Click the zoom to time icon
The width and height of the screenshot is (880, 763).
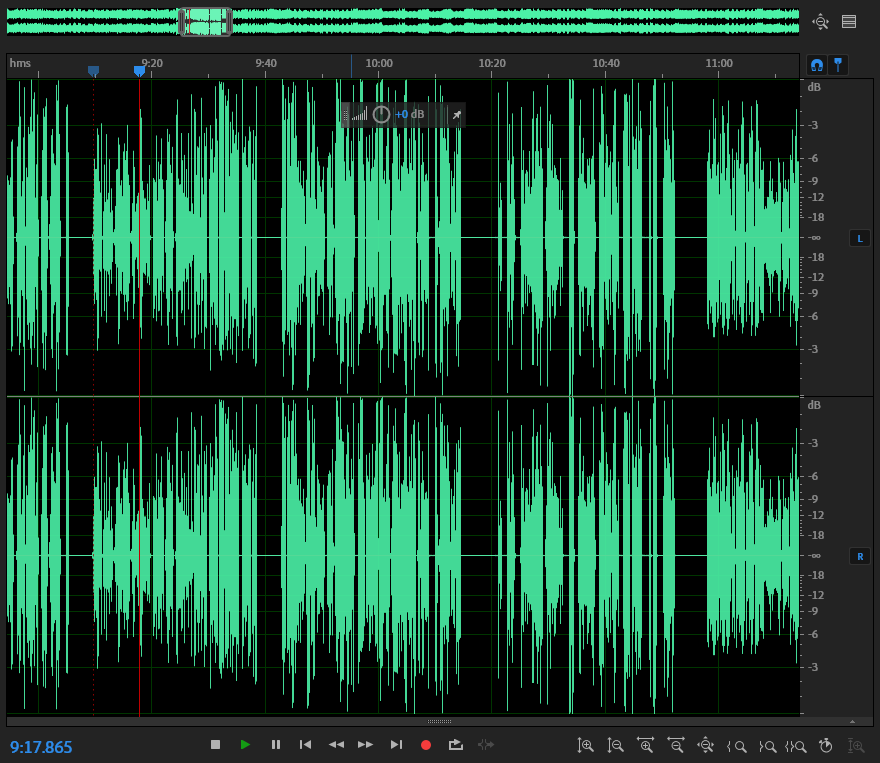(x=826, y=746)
